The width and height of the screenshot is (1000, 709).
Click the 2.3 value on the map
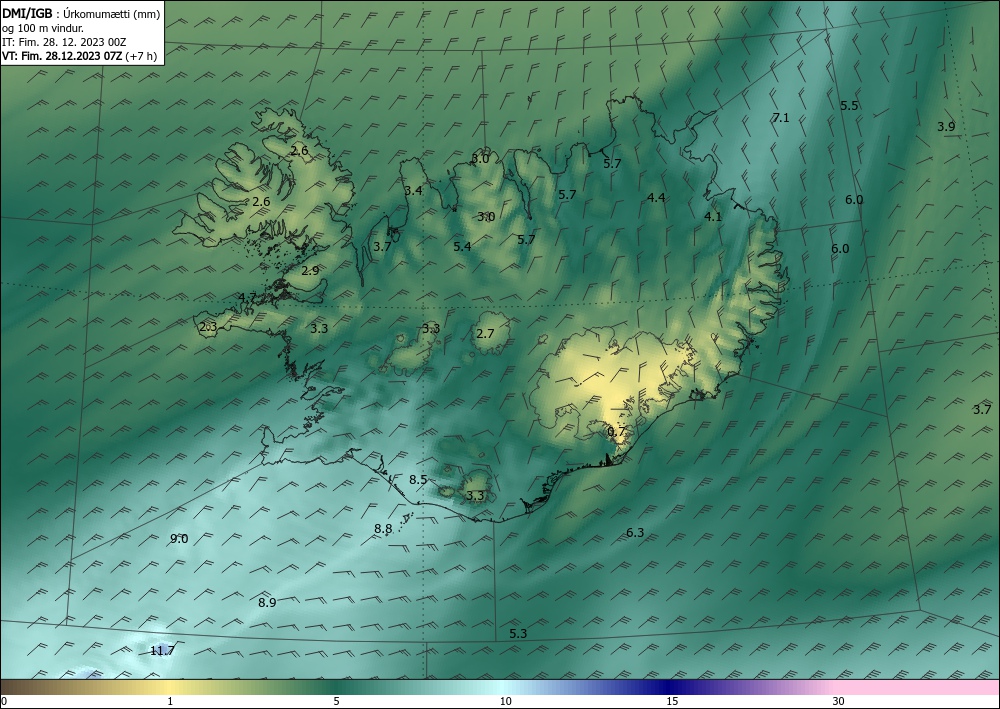click(208, 327)
